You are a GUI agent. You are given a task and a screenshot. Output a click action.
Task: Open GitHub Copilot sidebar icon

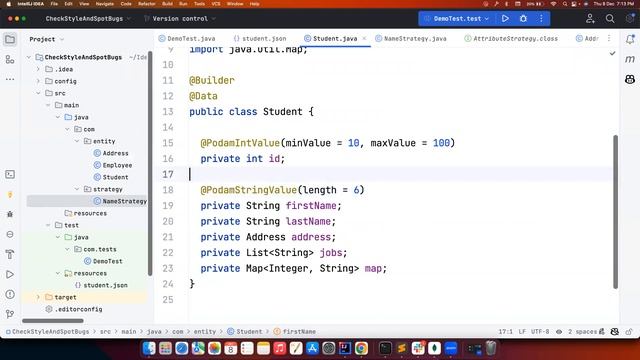630,79
